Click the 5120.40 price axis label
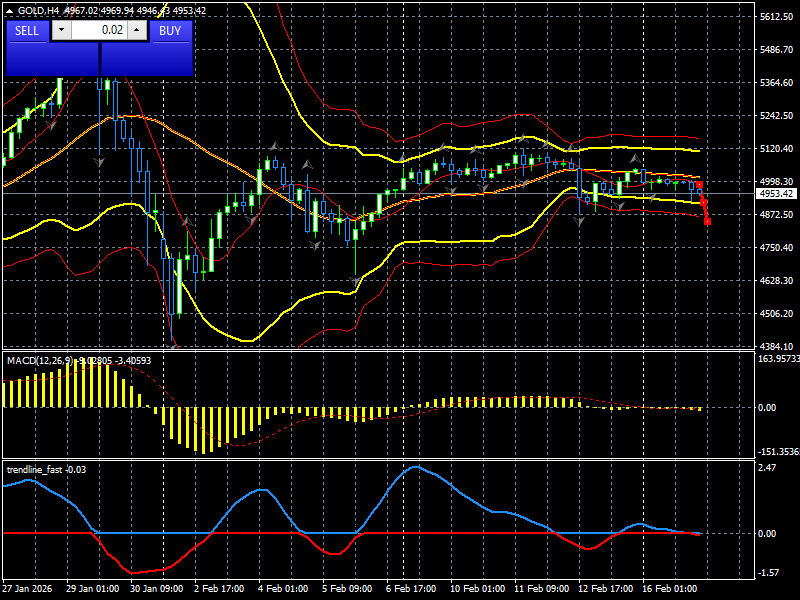This screenshot has width=800, height=600. (x=776, y=149)
